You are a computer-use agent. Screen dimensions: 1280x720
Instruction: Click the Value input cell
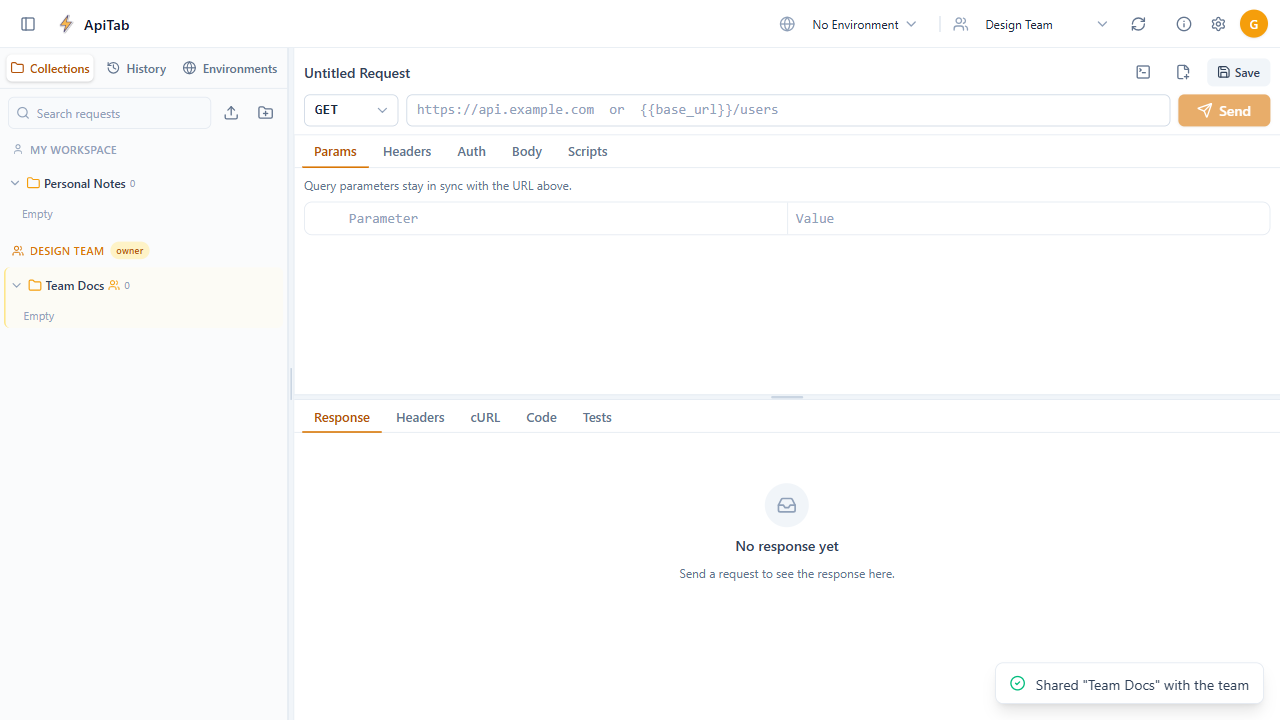(x=1028, y=218)
